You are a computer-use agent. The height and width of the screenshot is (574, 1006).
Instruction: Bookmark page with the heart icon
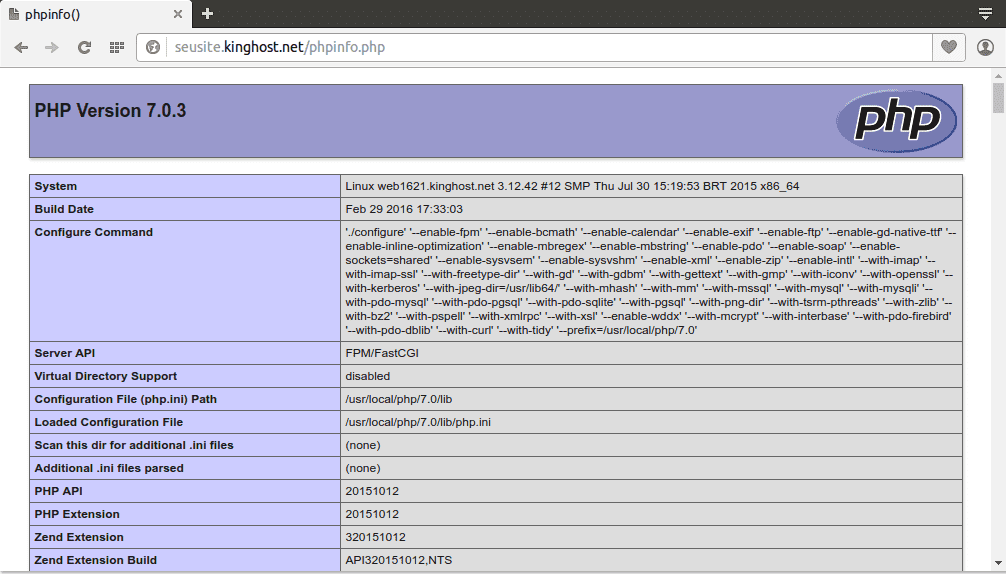949,47
